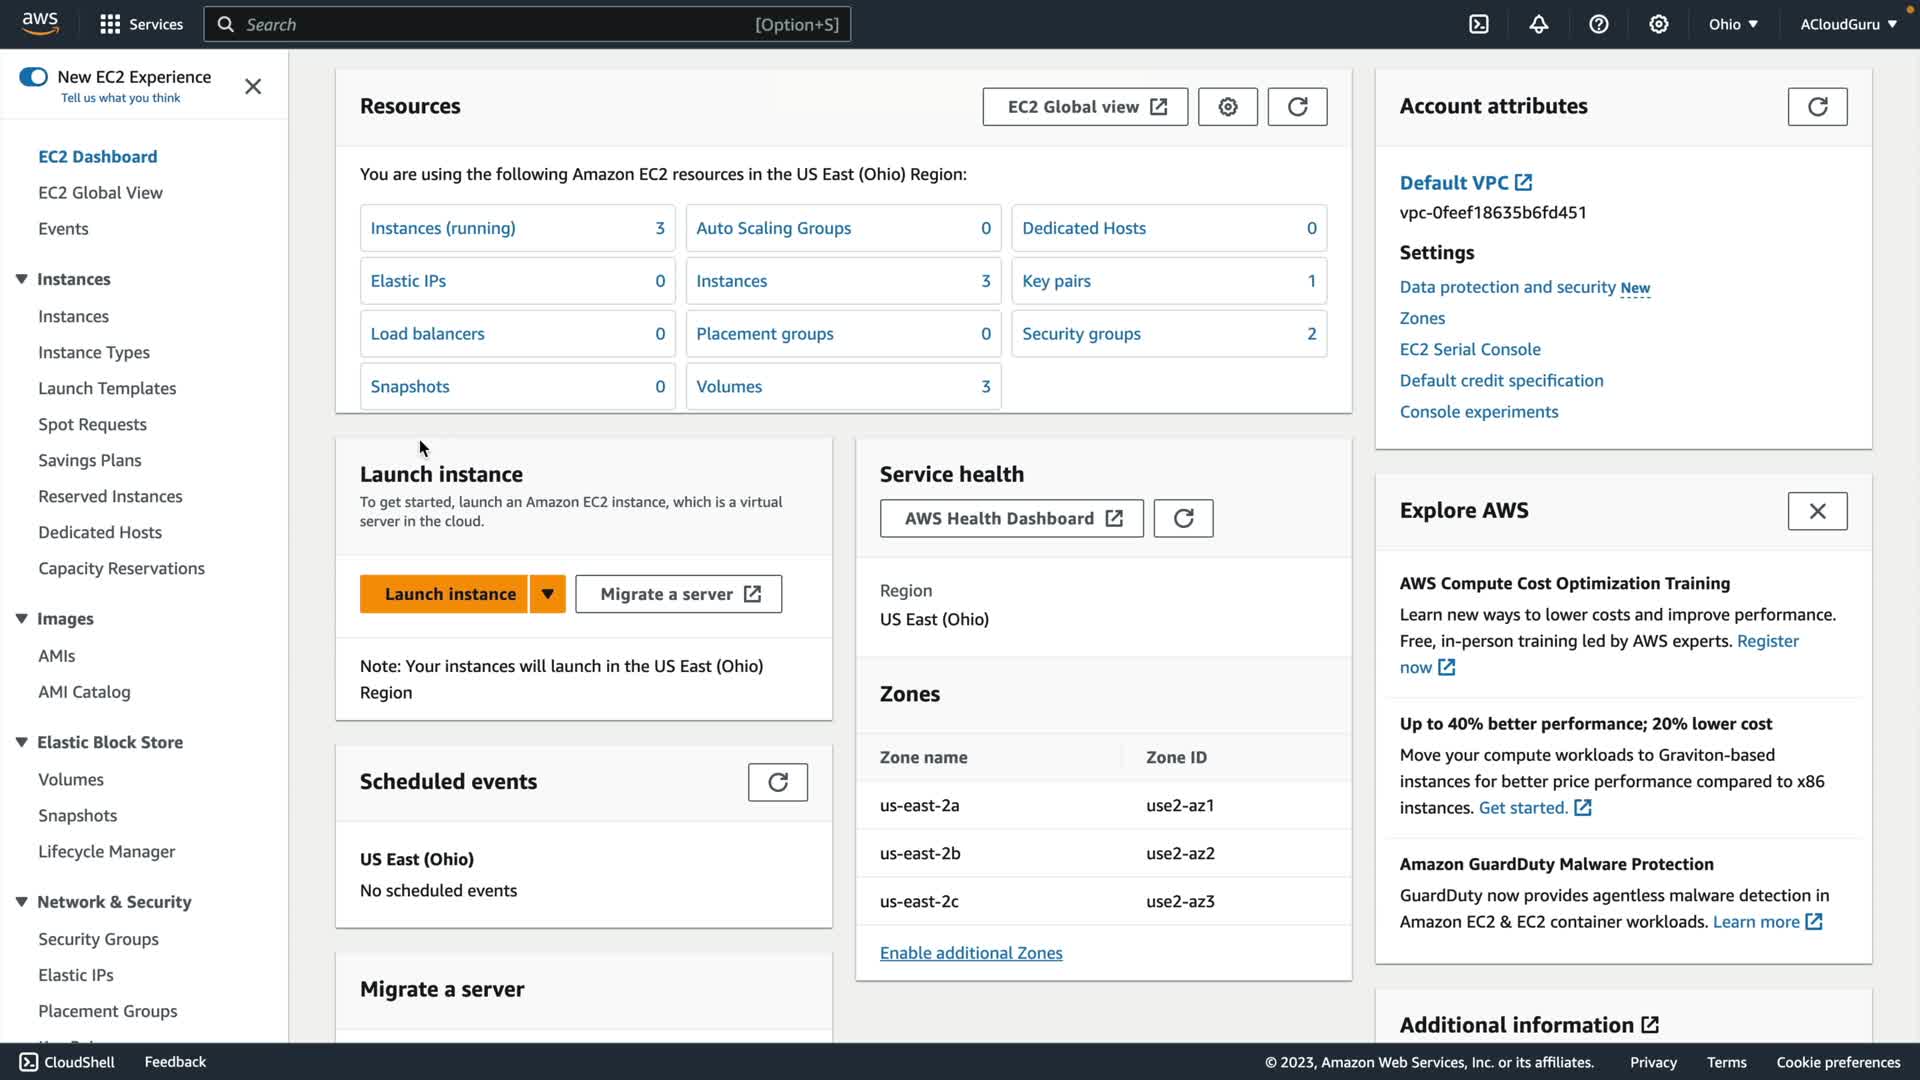Click Enable additional Zones link
1920x1080 pixels.
pos(970,953)
